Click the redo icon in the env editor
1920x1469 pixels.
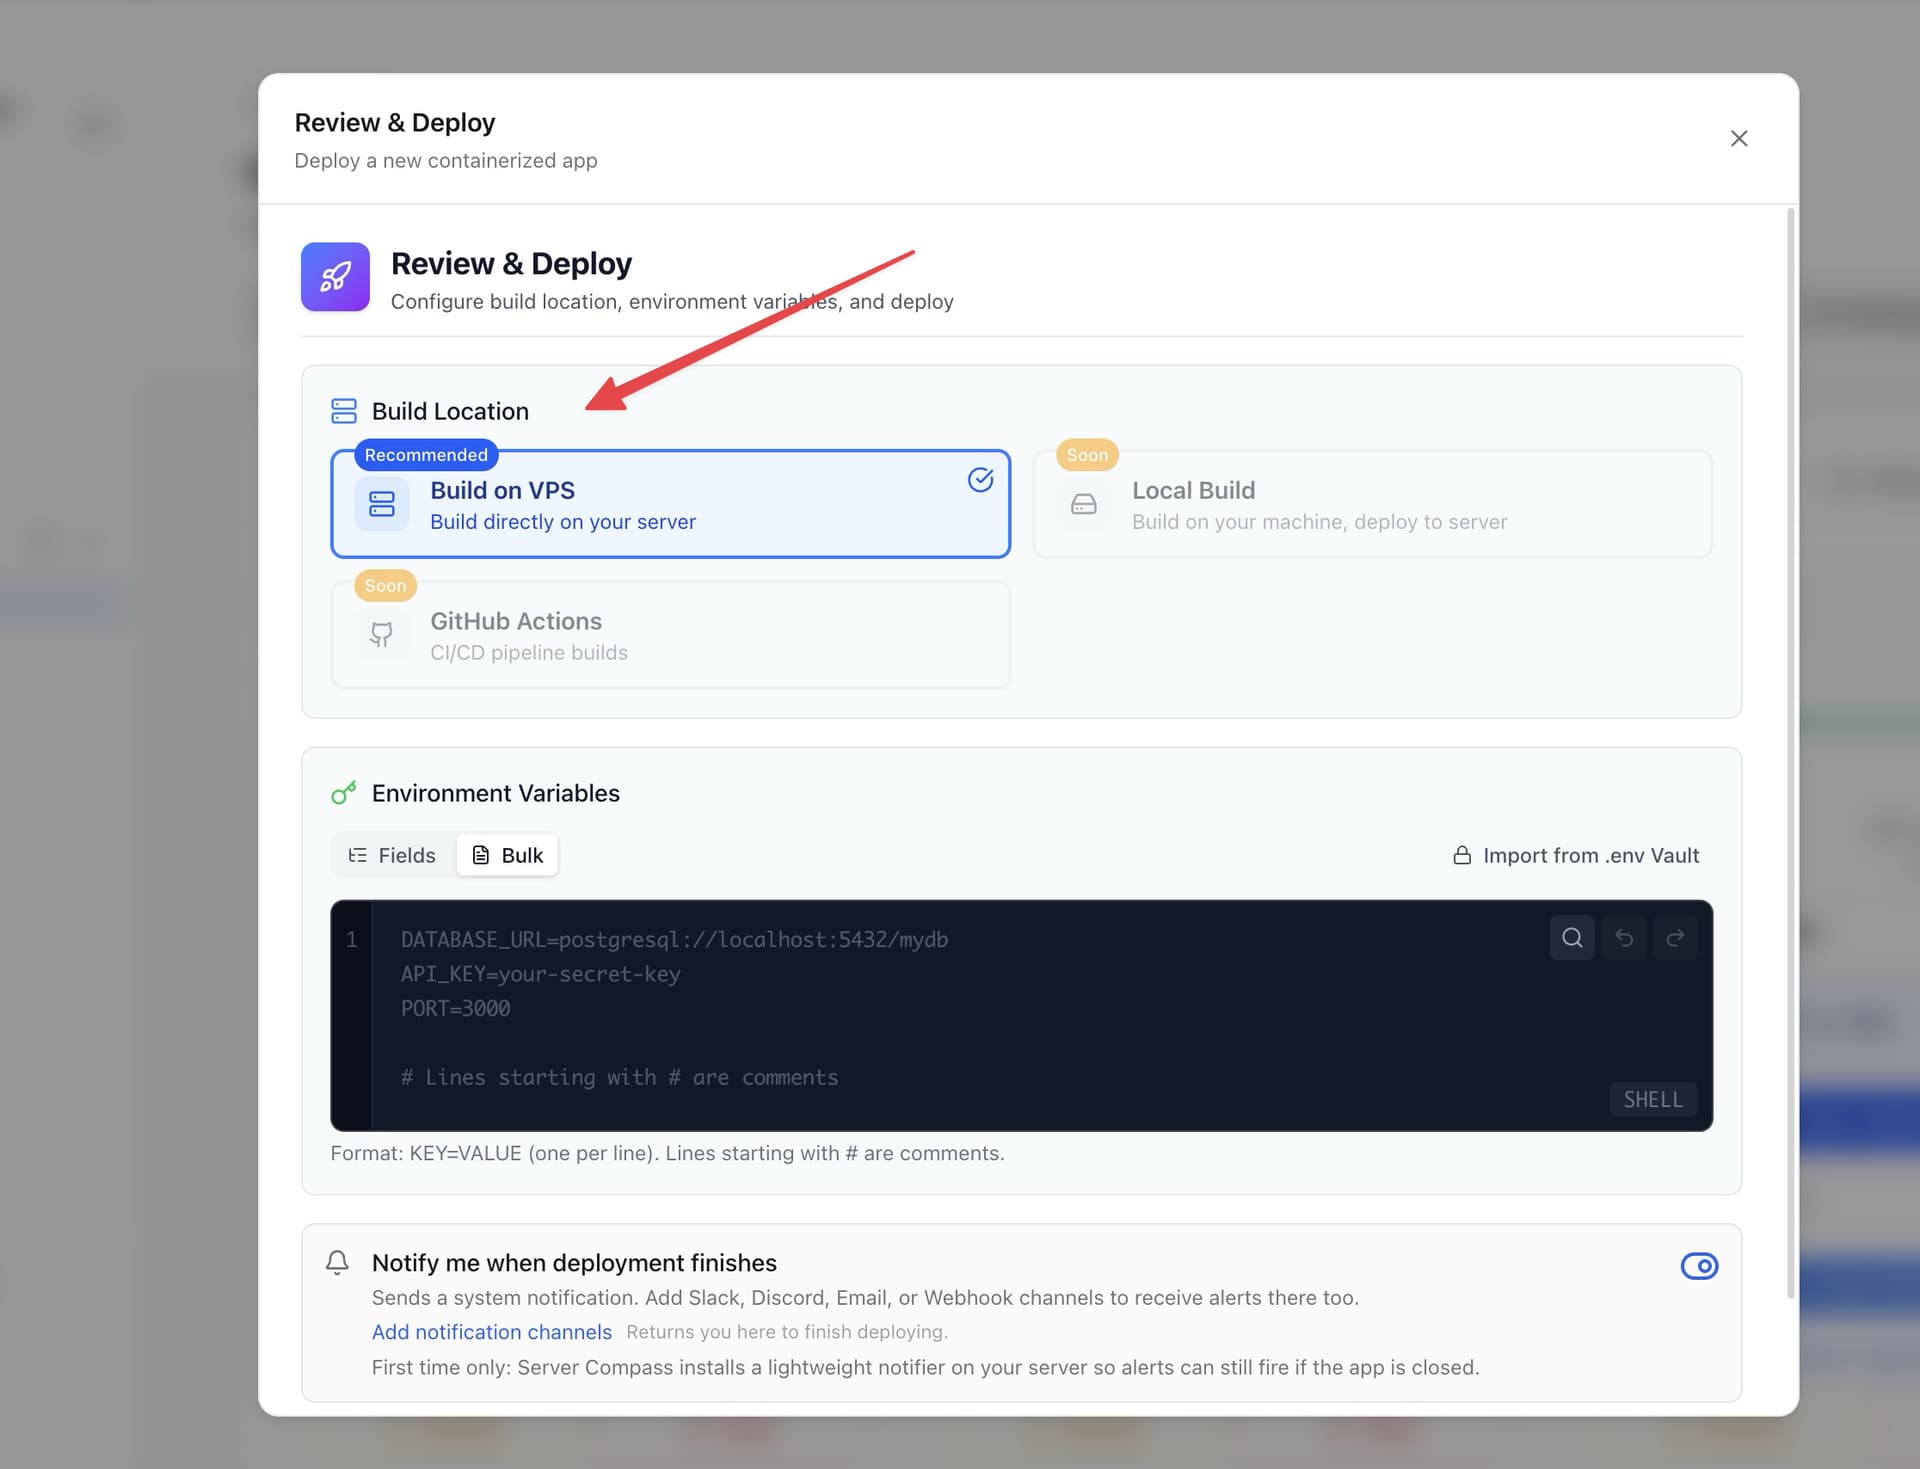point(1675,937)
